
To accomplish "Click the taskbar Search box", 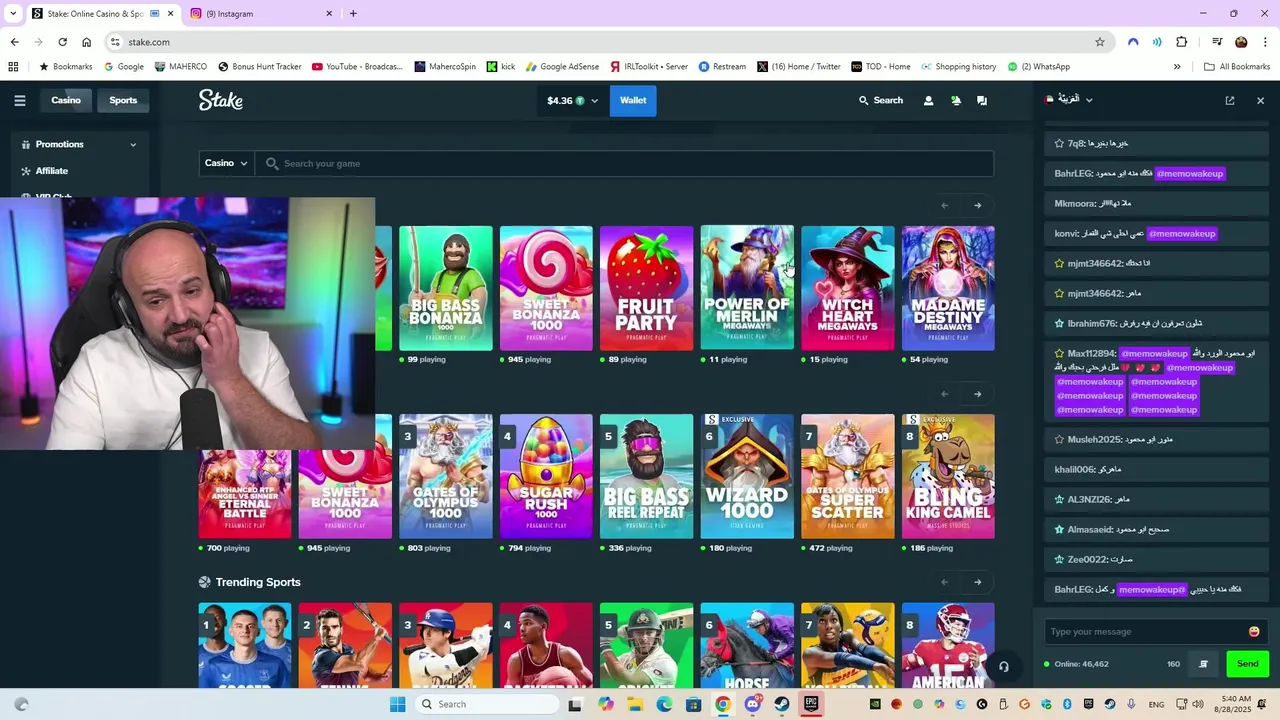I will [x=487, y=704].
